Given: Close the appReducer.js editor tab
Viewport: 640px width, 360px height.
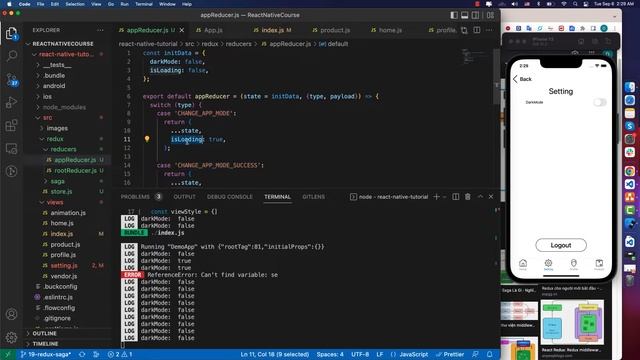Looking at the screenshot, I should [x=182, y=30].
